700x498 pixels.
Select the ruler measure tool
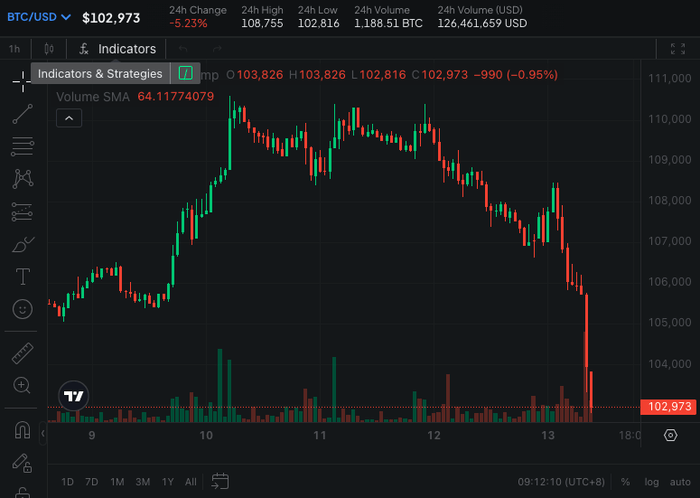[x=22, y=353]
